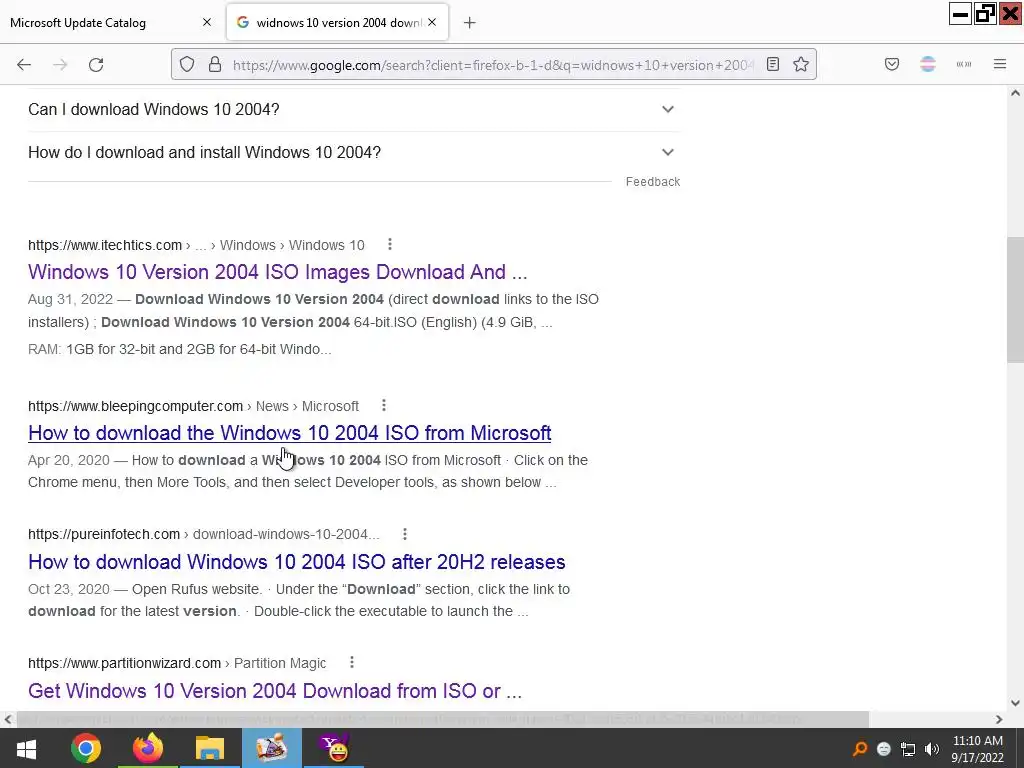Reload the current page

pos(96,65)
